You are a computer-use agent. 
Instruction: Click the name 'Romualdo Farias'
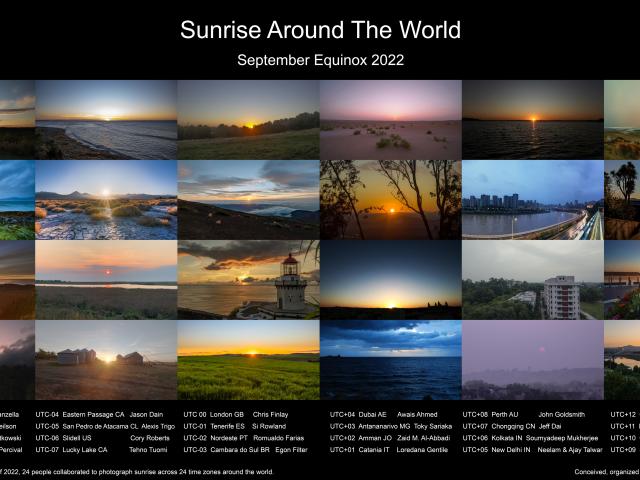point(279,438)
